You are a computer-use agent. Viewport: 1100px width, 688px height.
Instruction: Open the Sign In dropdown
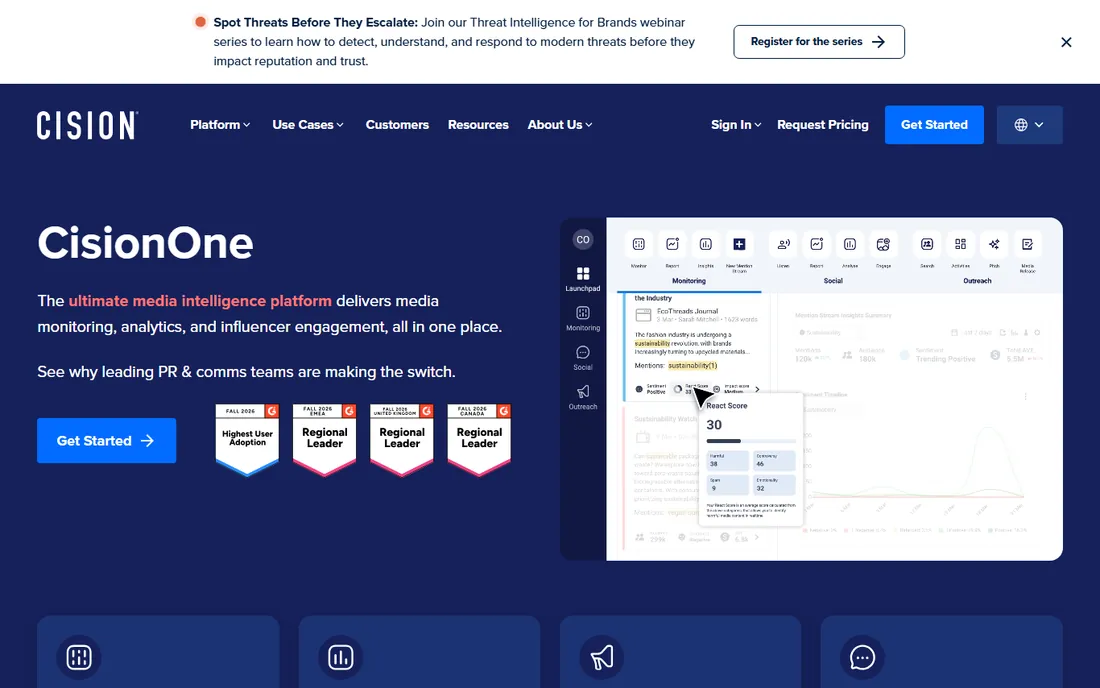click(736, 125)
